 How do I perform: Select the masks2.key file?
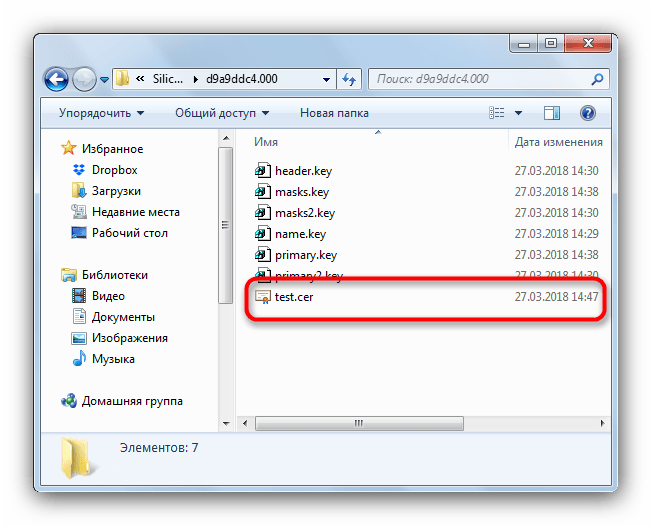pyautogui.click(x=305, y=213)
